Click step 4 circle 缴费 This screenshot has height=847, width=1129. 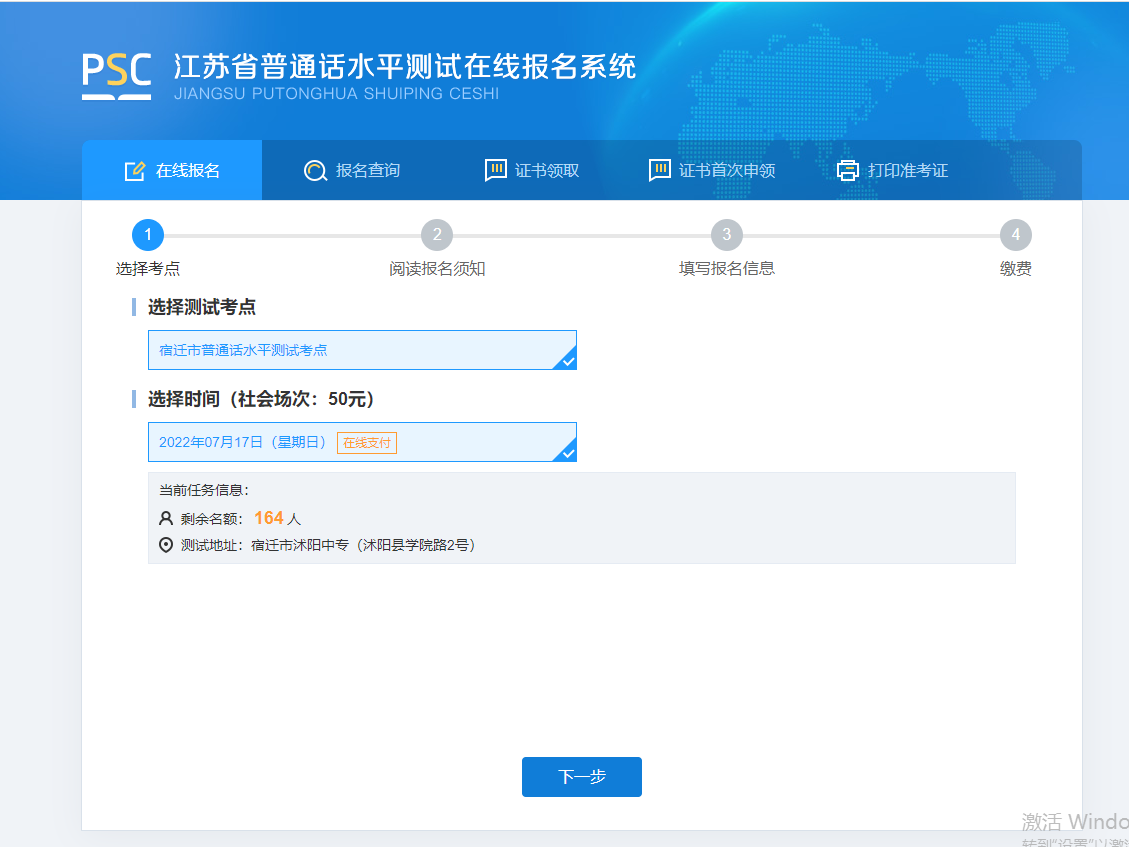(1016, 235)
